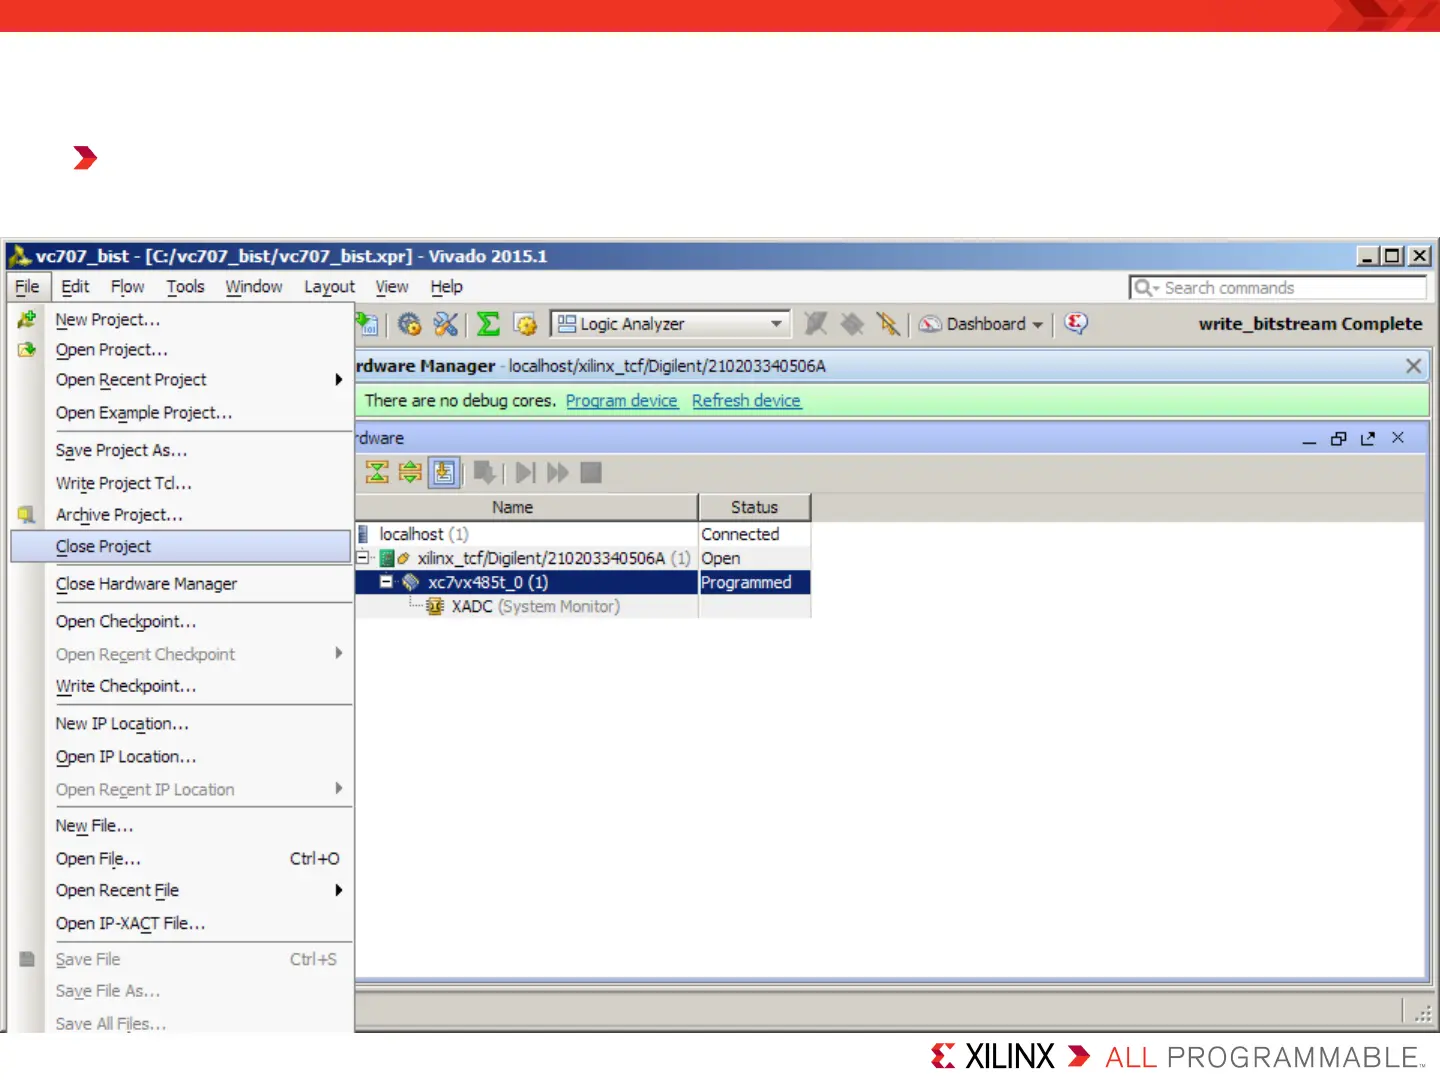Open the Edit menu
The height and width of the screenshot is (1080, 1440).
tap(75, 287)
